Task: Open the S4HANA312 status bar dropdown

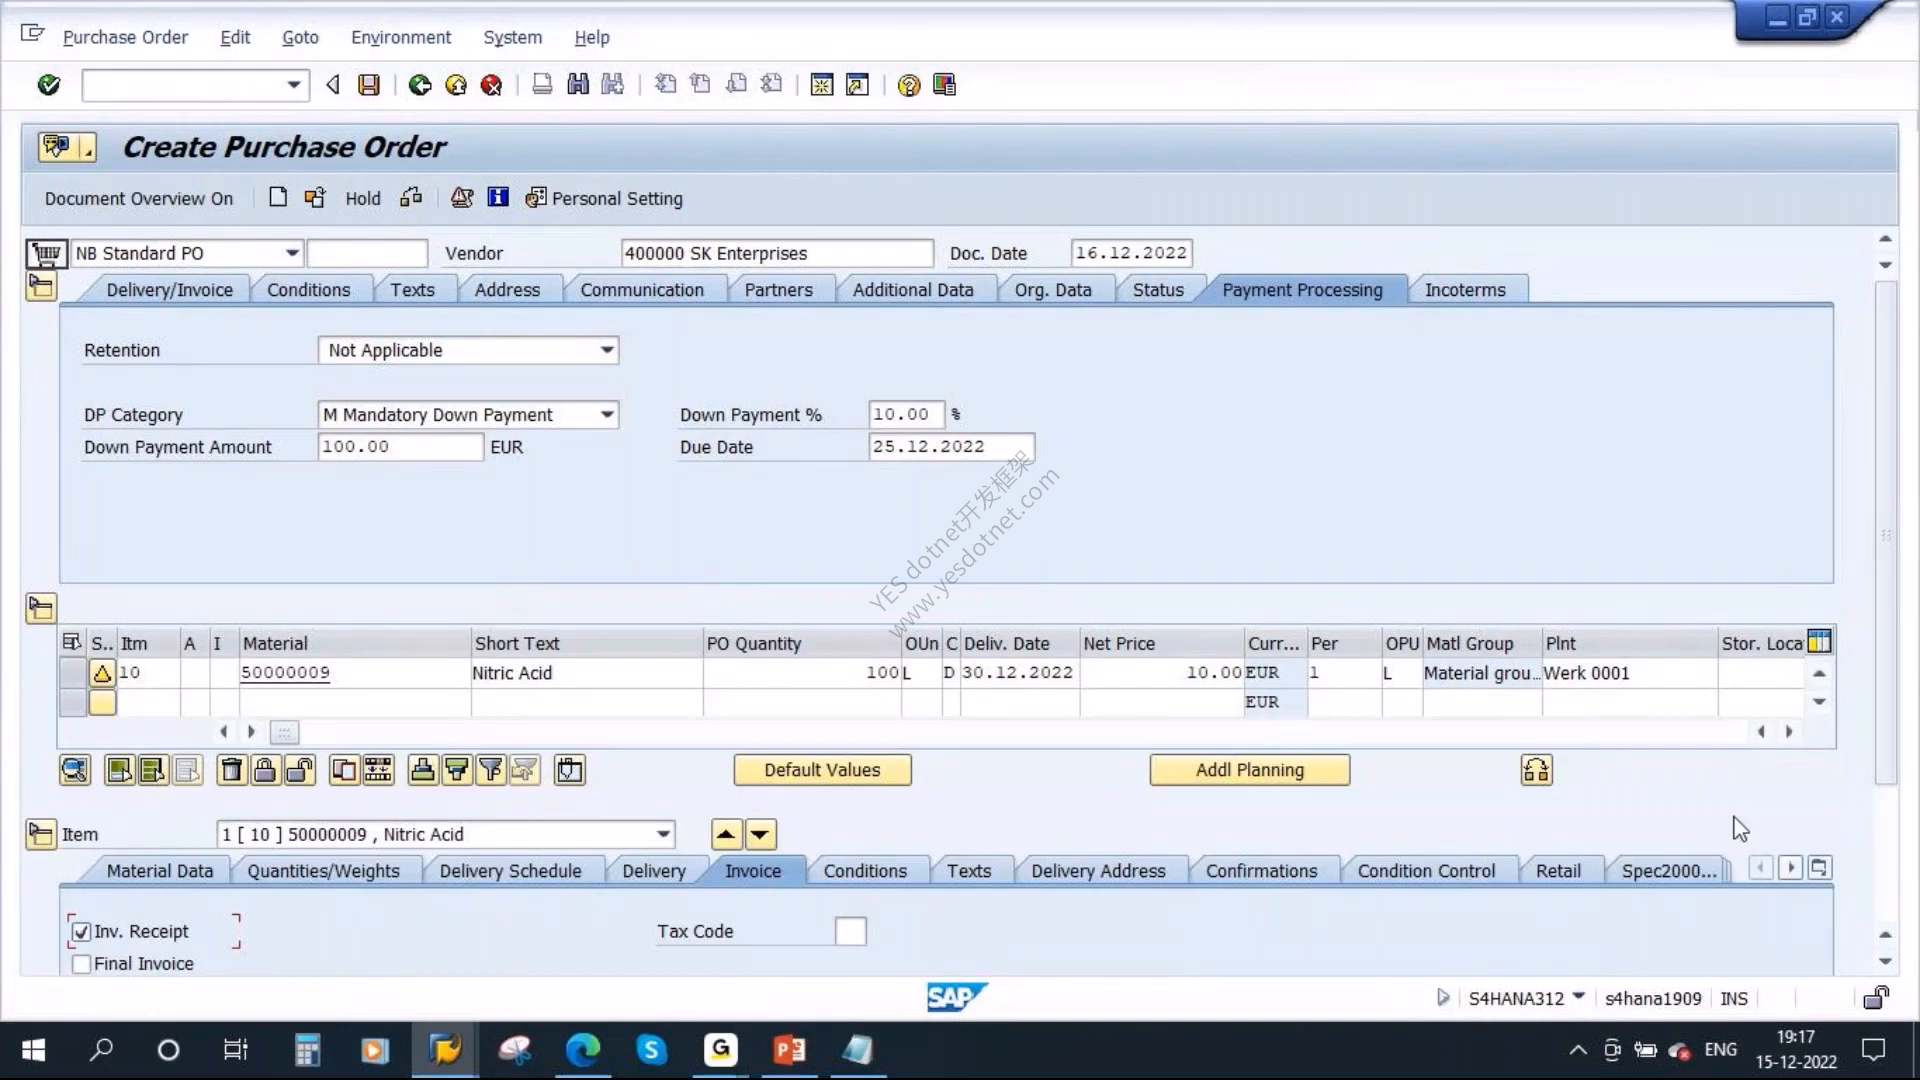Action: tap(1578, 997)
